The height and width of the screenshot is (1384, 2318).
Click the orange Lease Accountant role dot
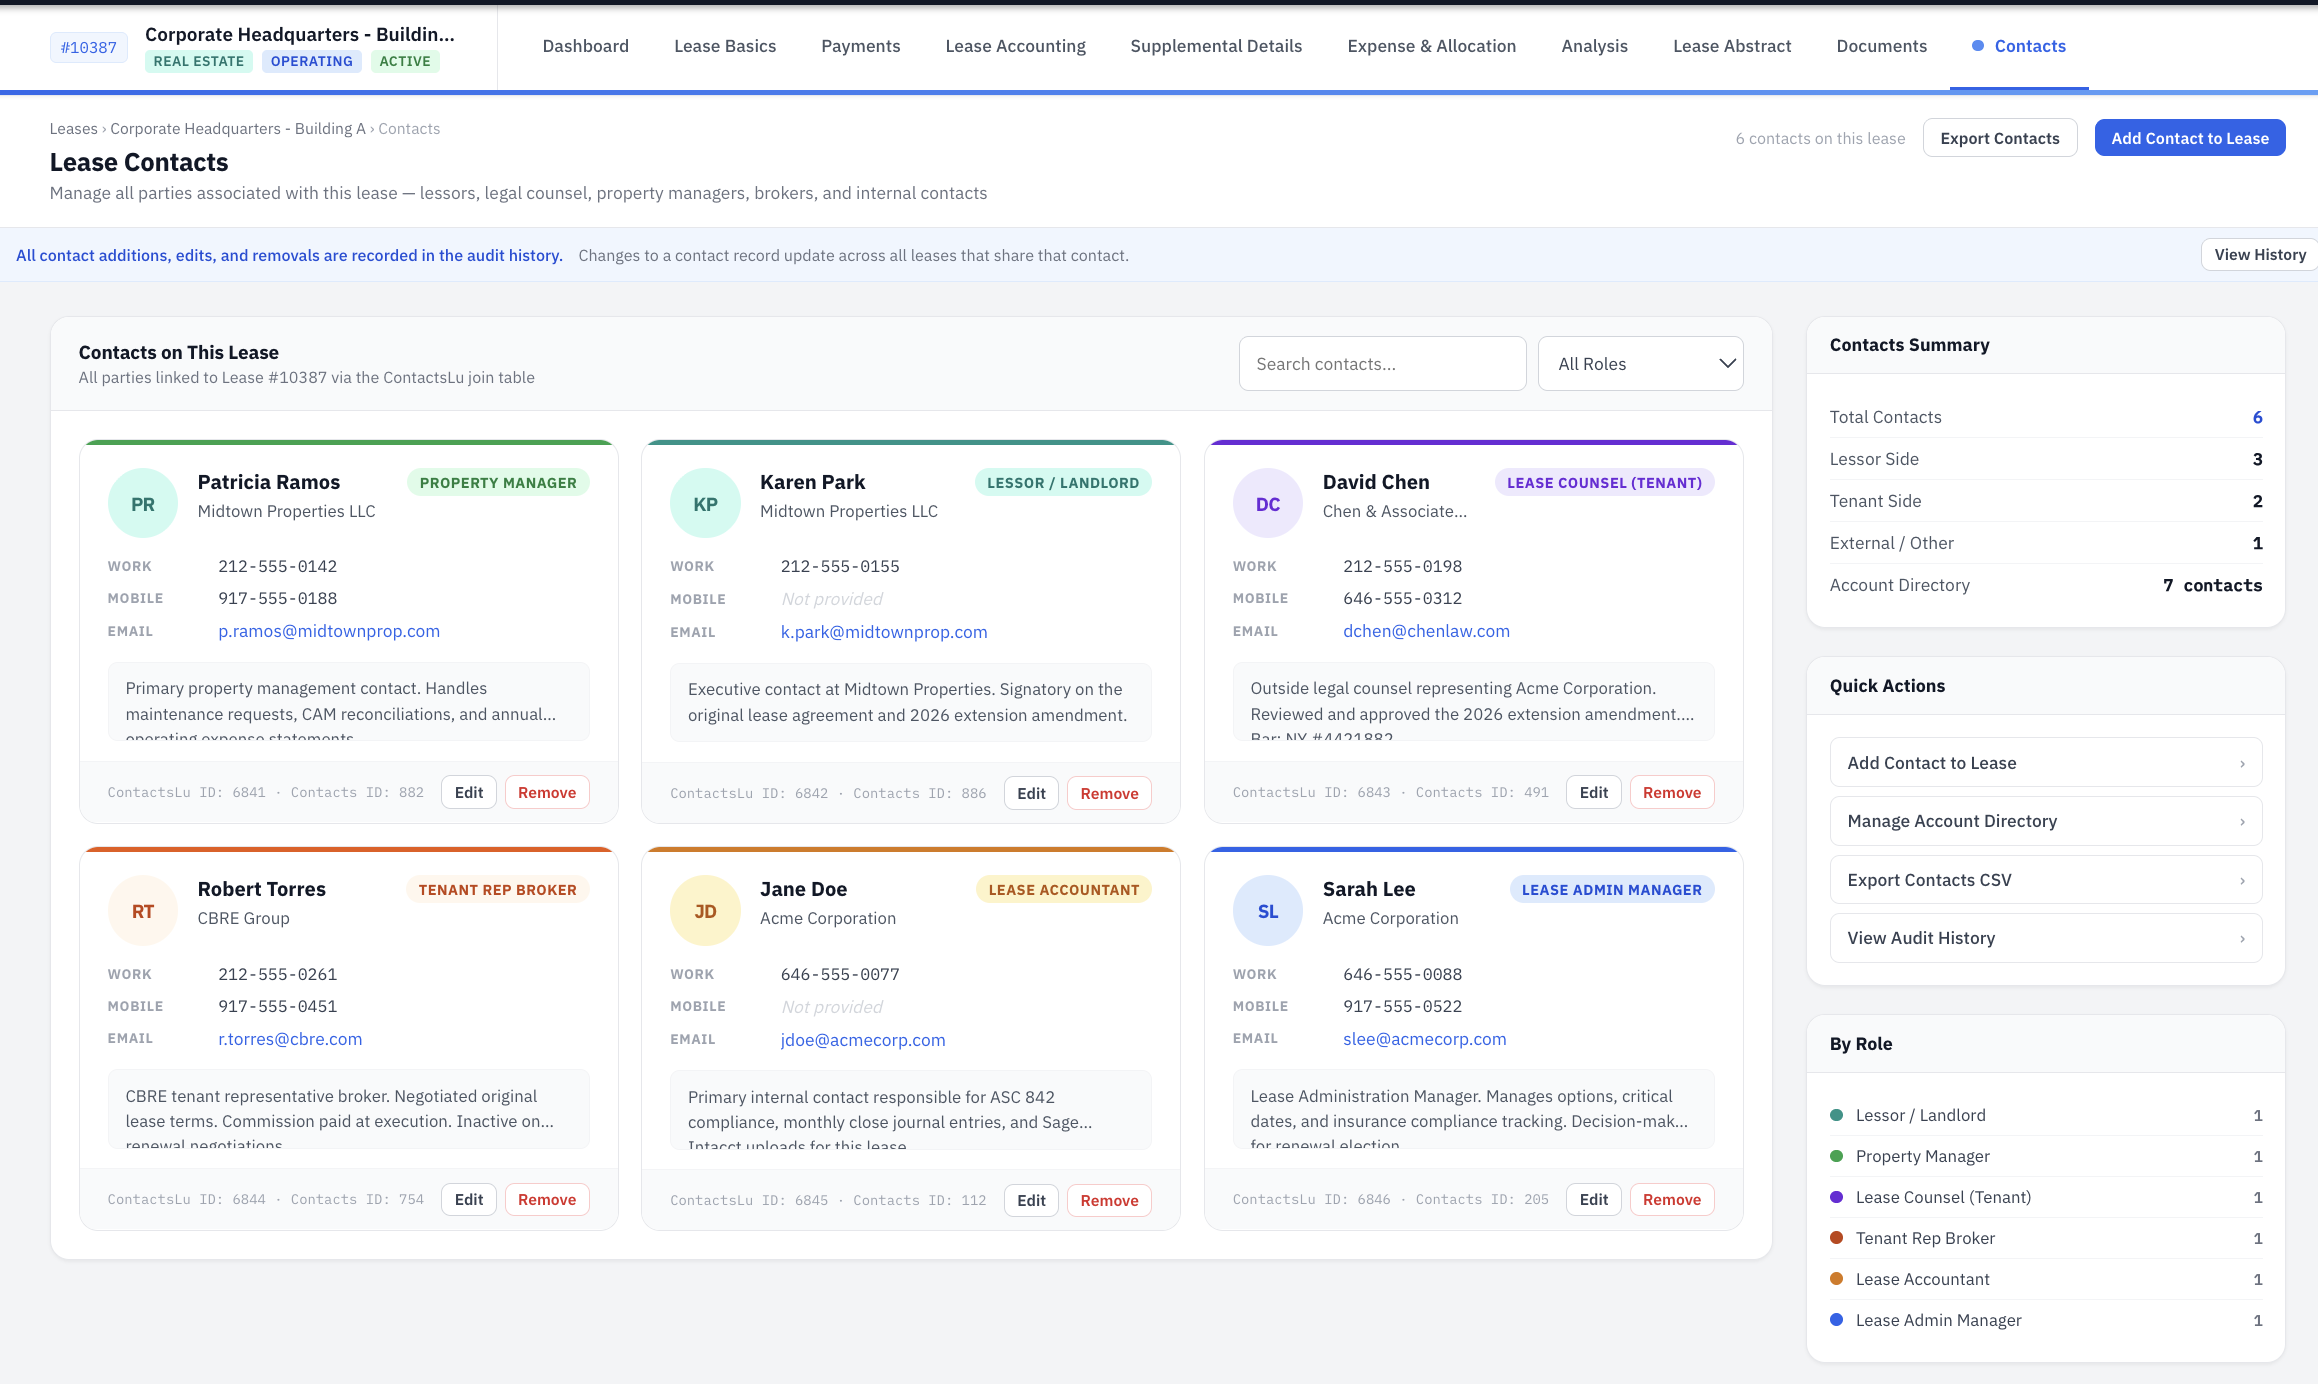coord(1836,1279)
